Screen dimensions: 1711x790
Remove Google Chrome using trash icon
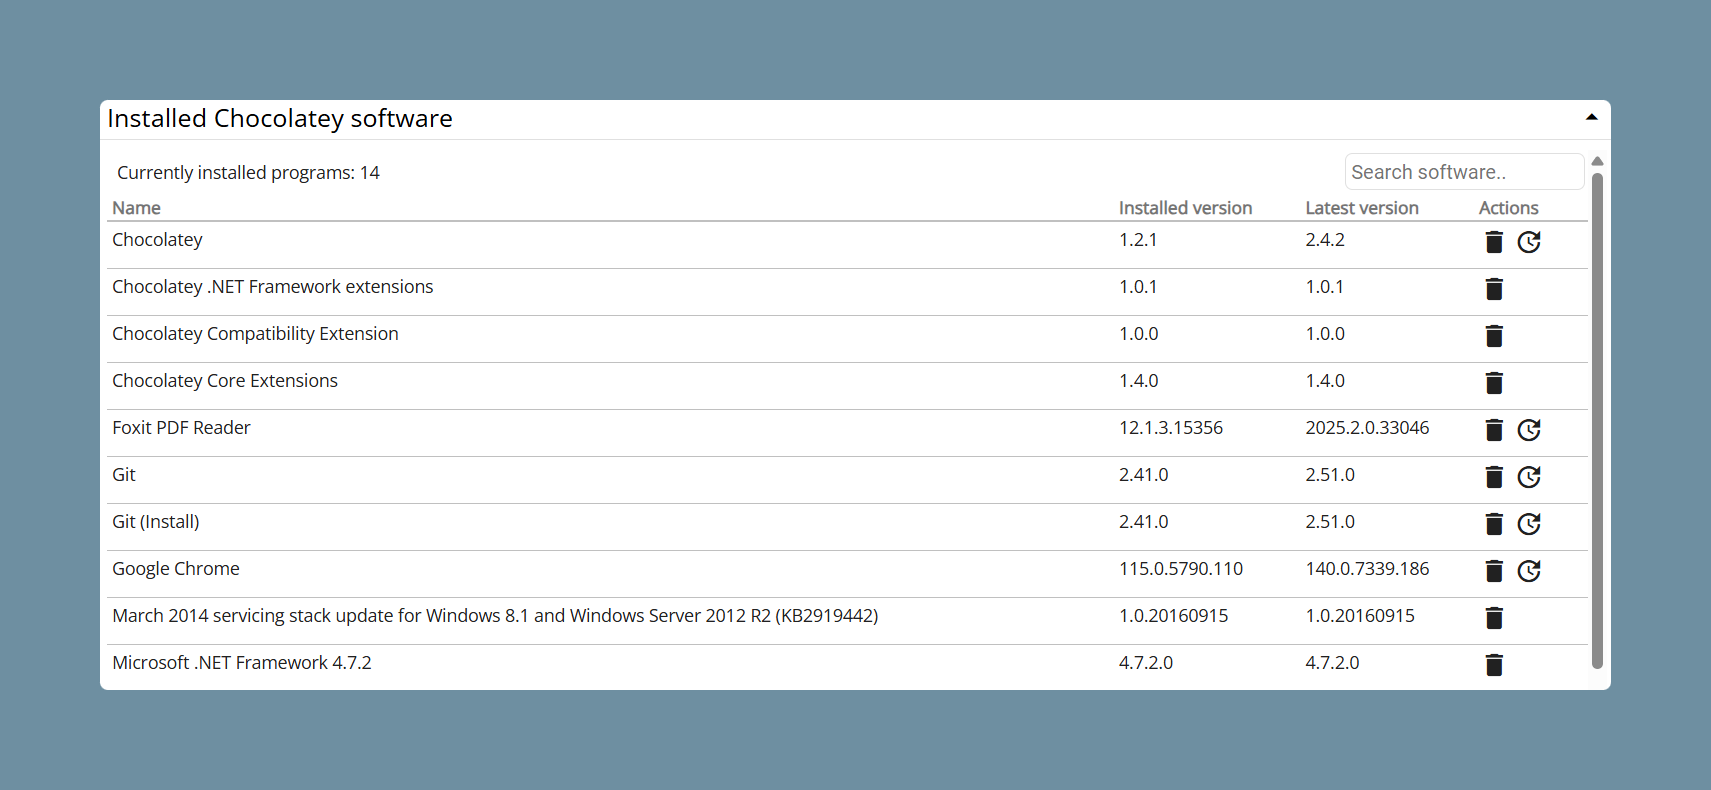[1494, 571]
